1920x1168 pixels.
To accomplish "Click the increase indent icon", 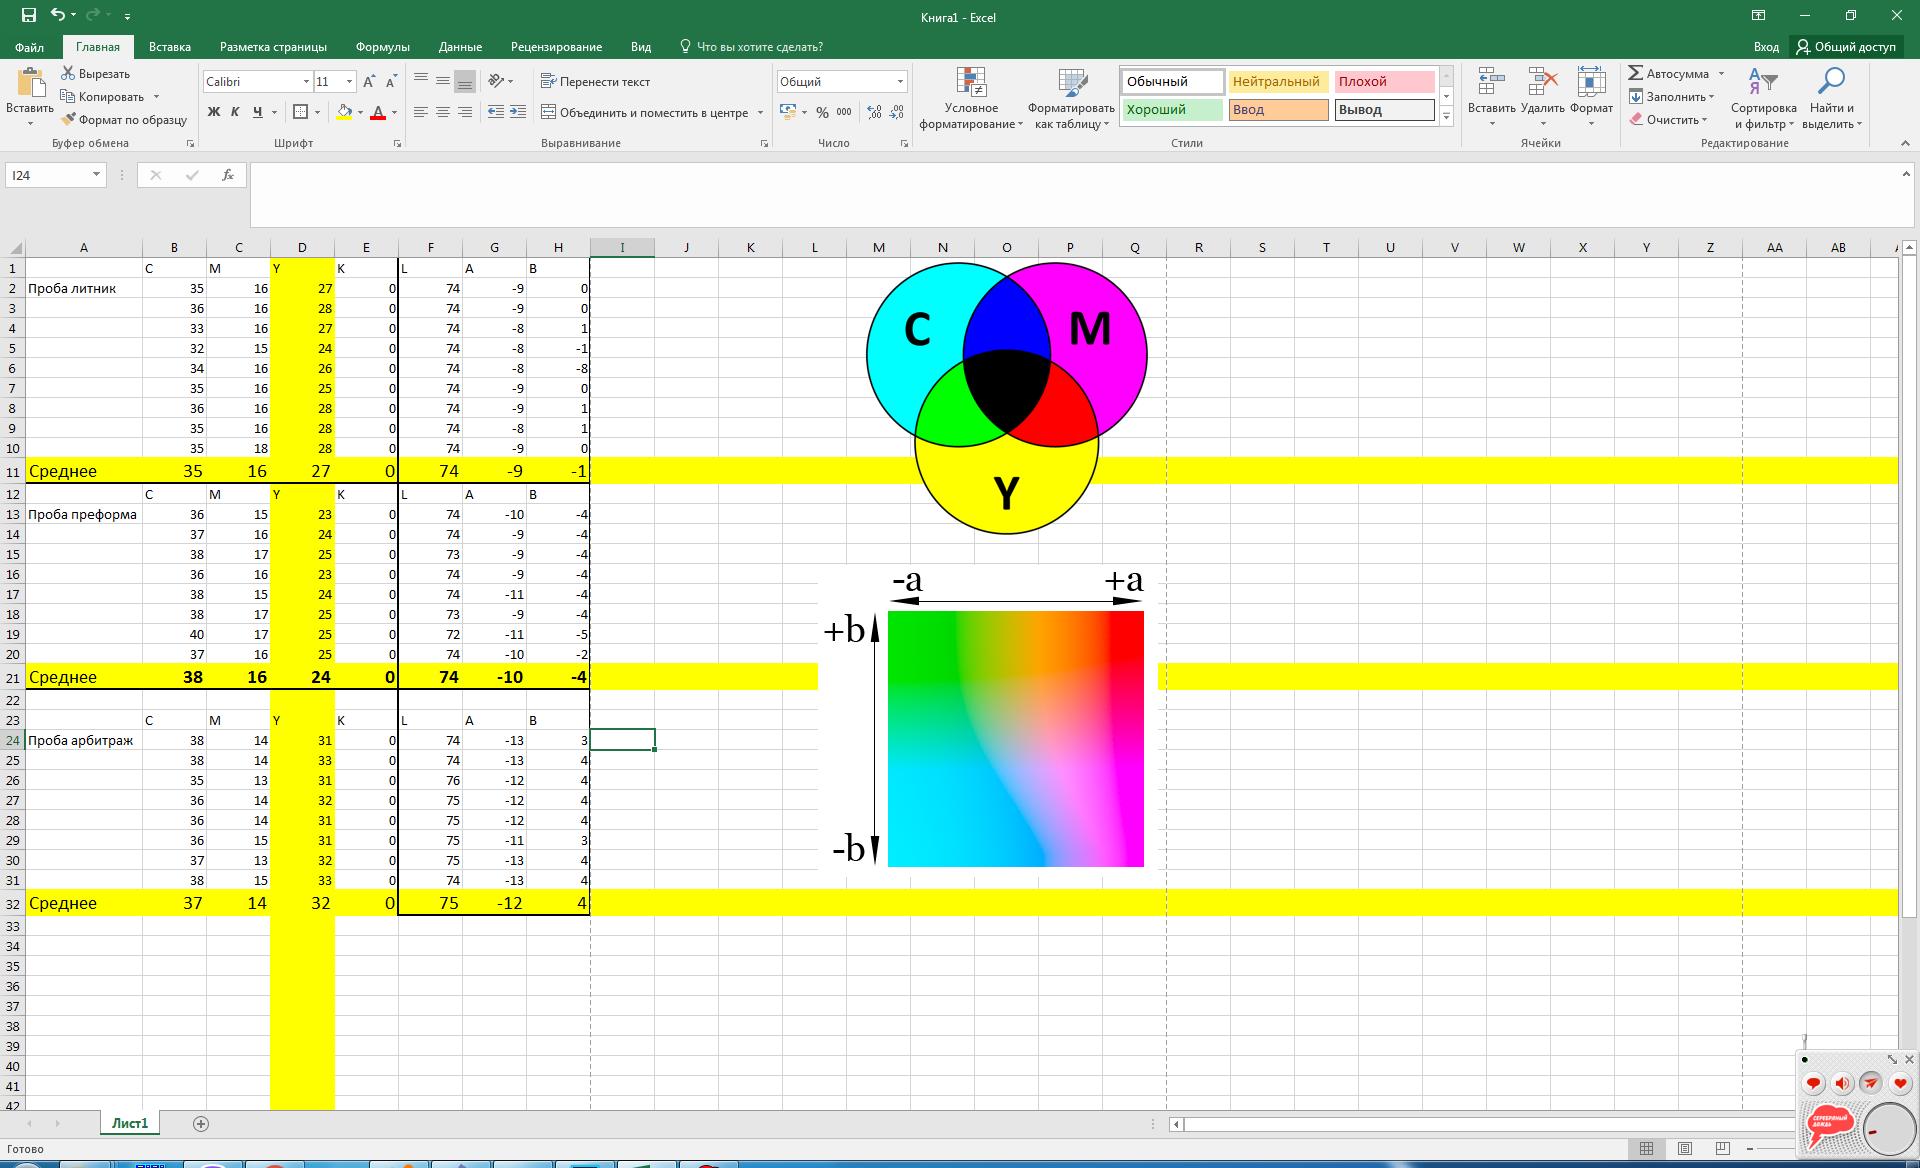I will tap(517, 112).
